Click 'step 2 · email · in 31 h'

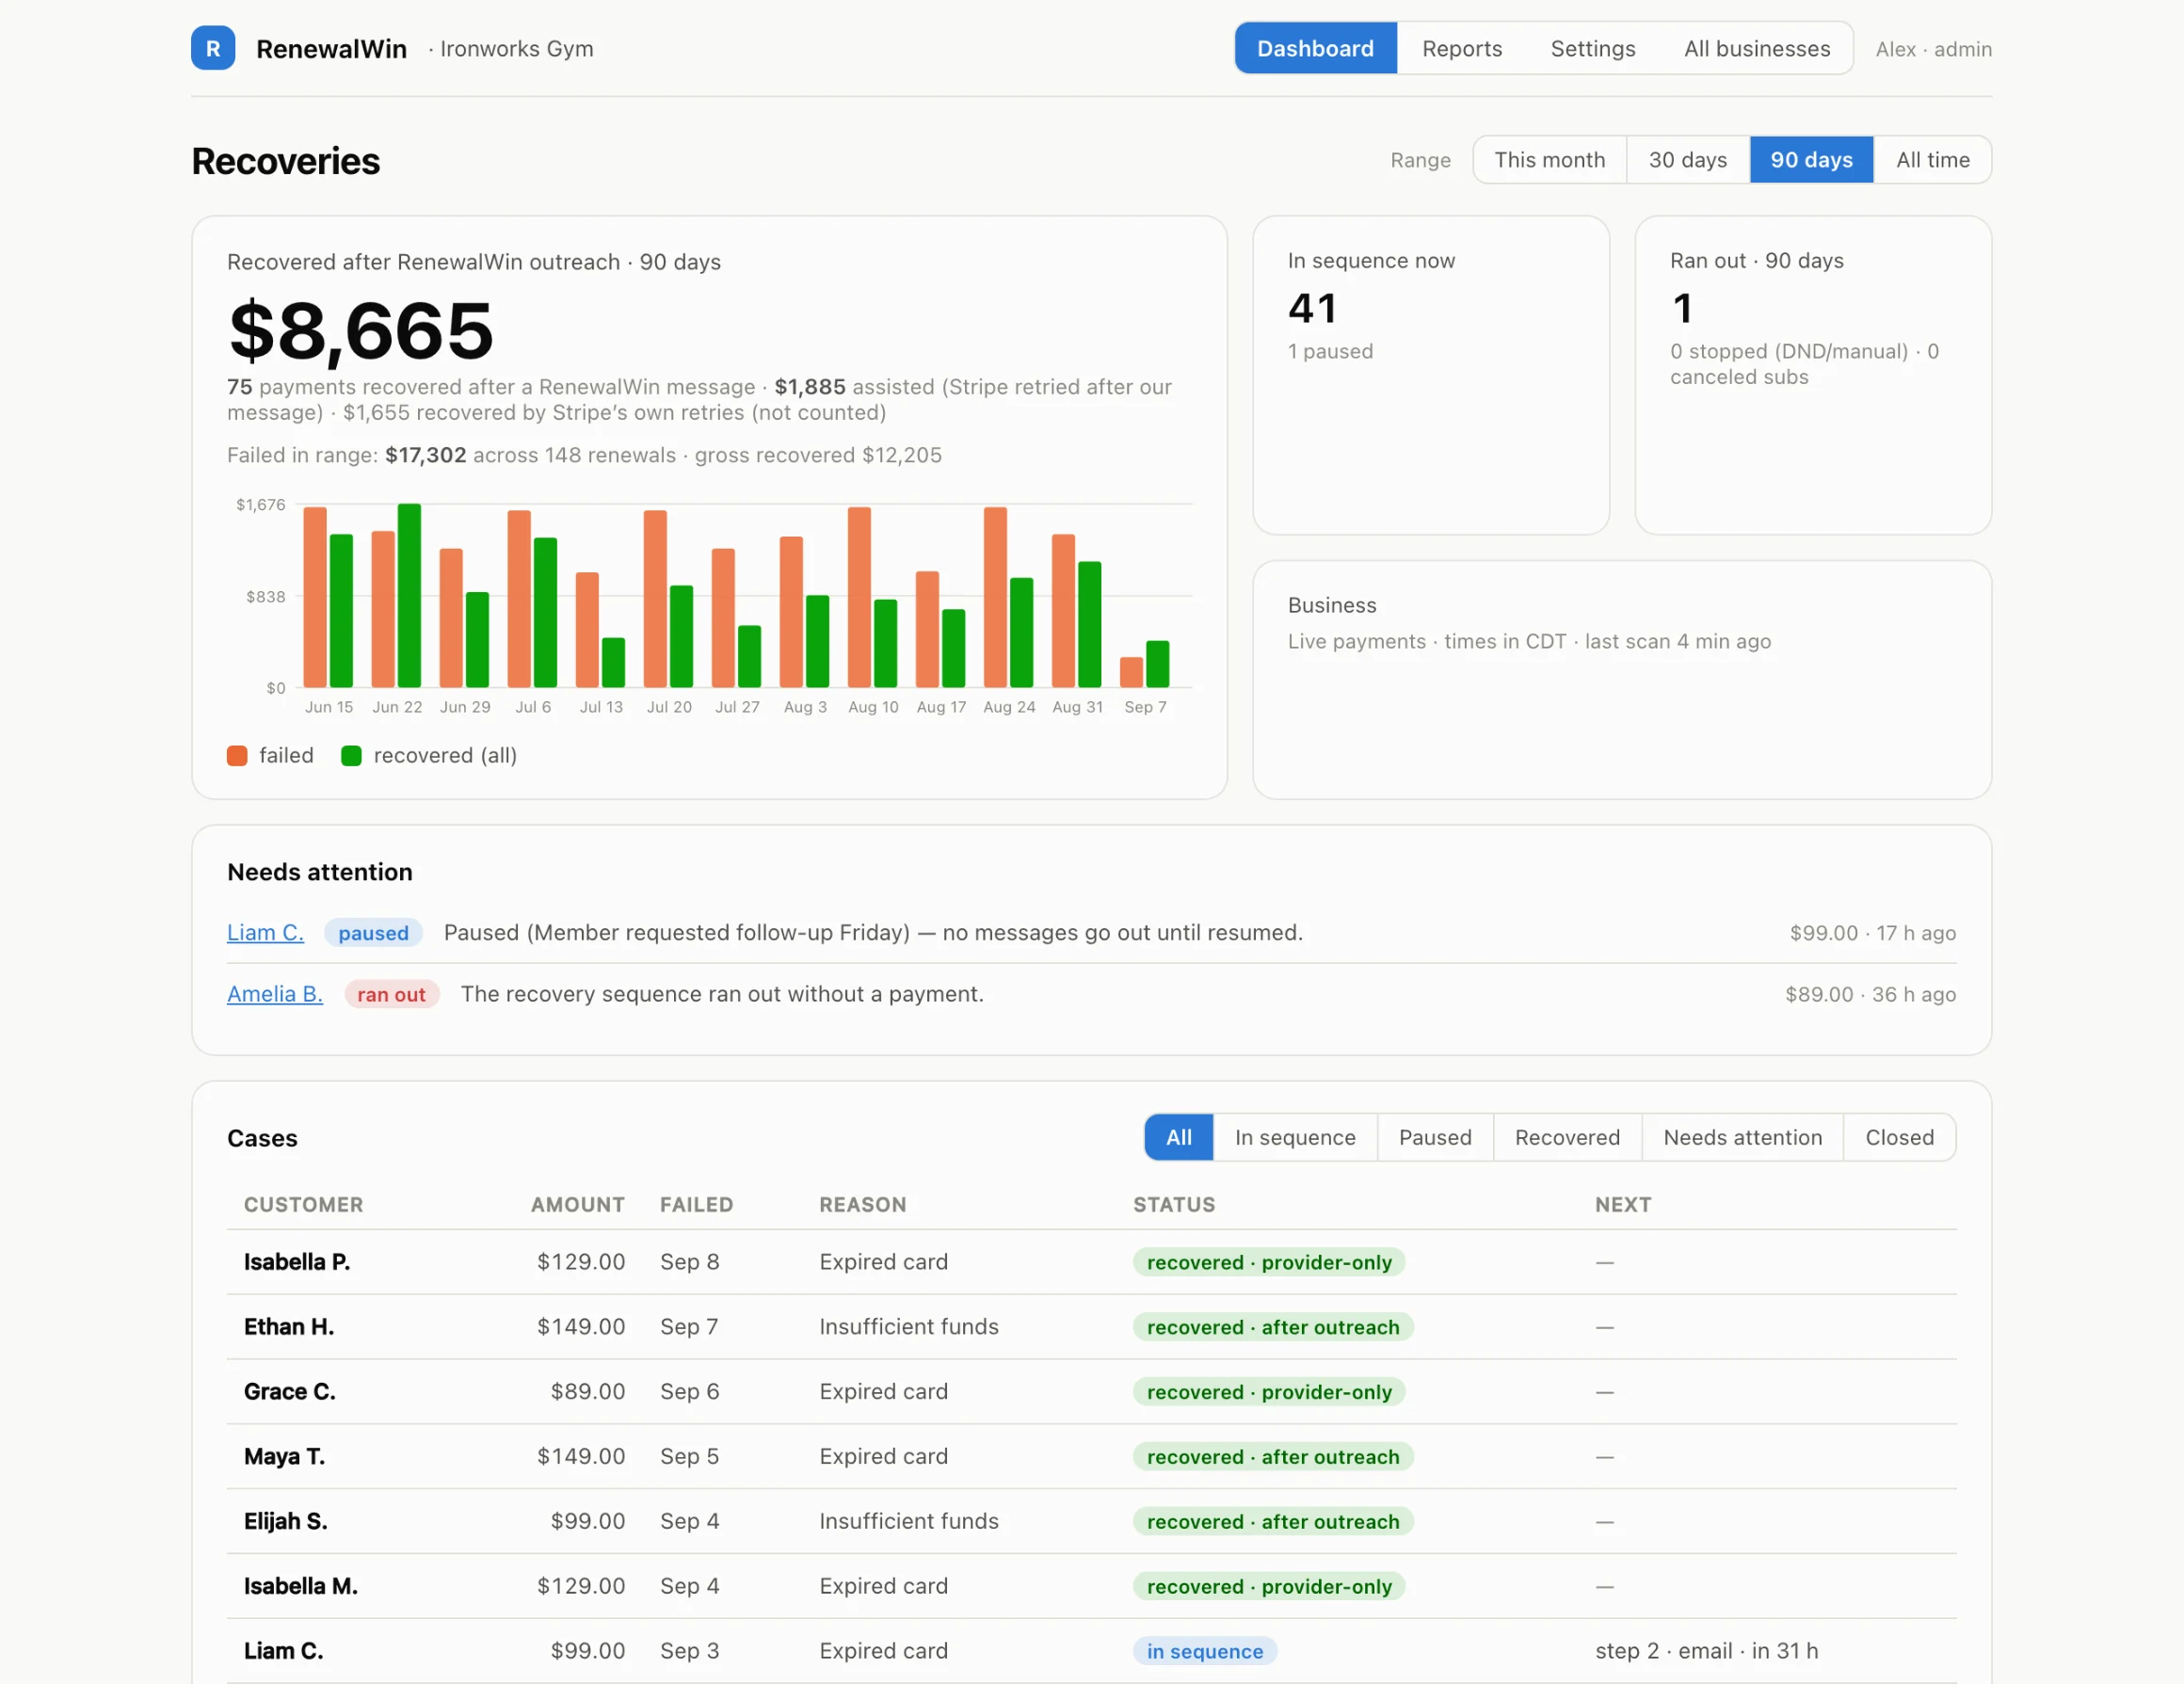click(x=1706, y=1651)
